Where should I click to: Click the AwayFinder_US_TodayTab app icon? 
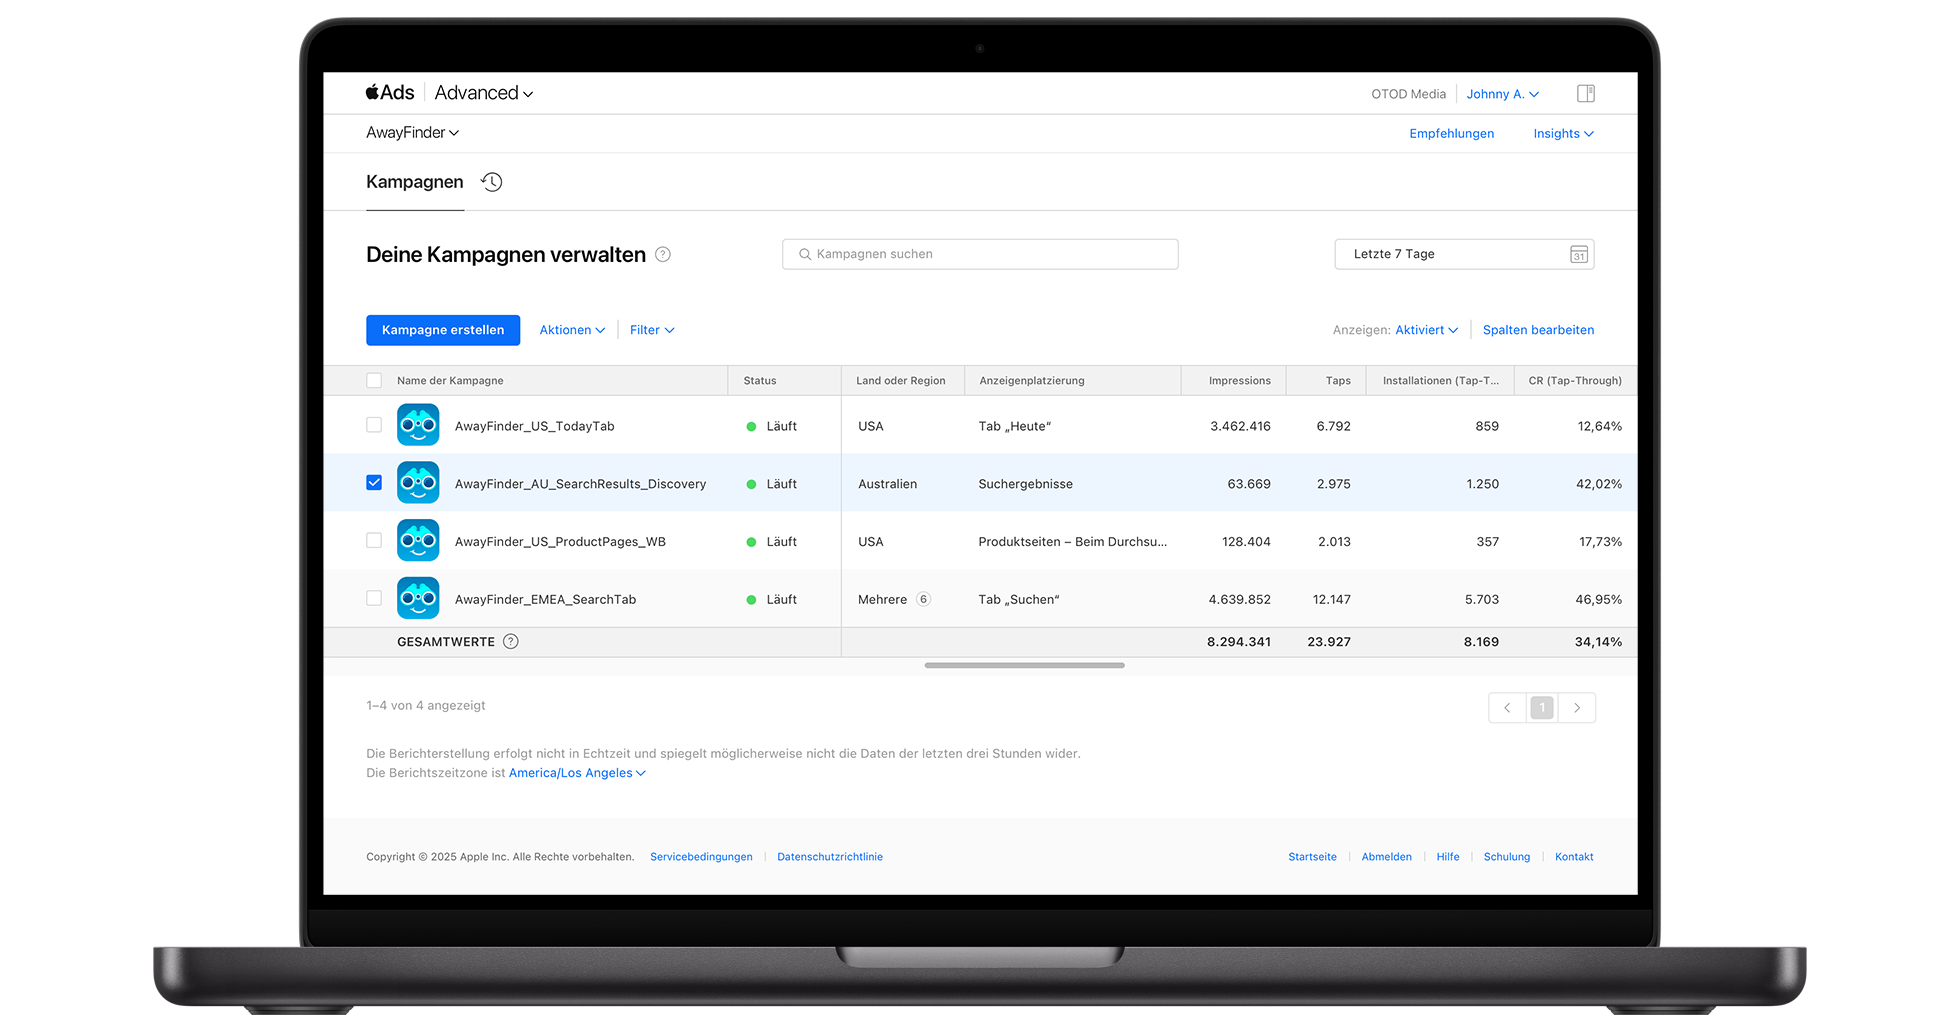[x=418, y=425]
